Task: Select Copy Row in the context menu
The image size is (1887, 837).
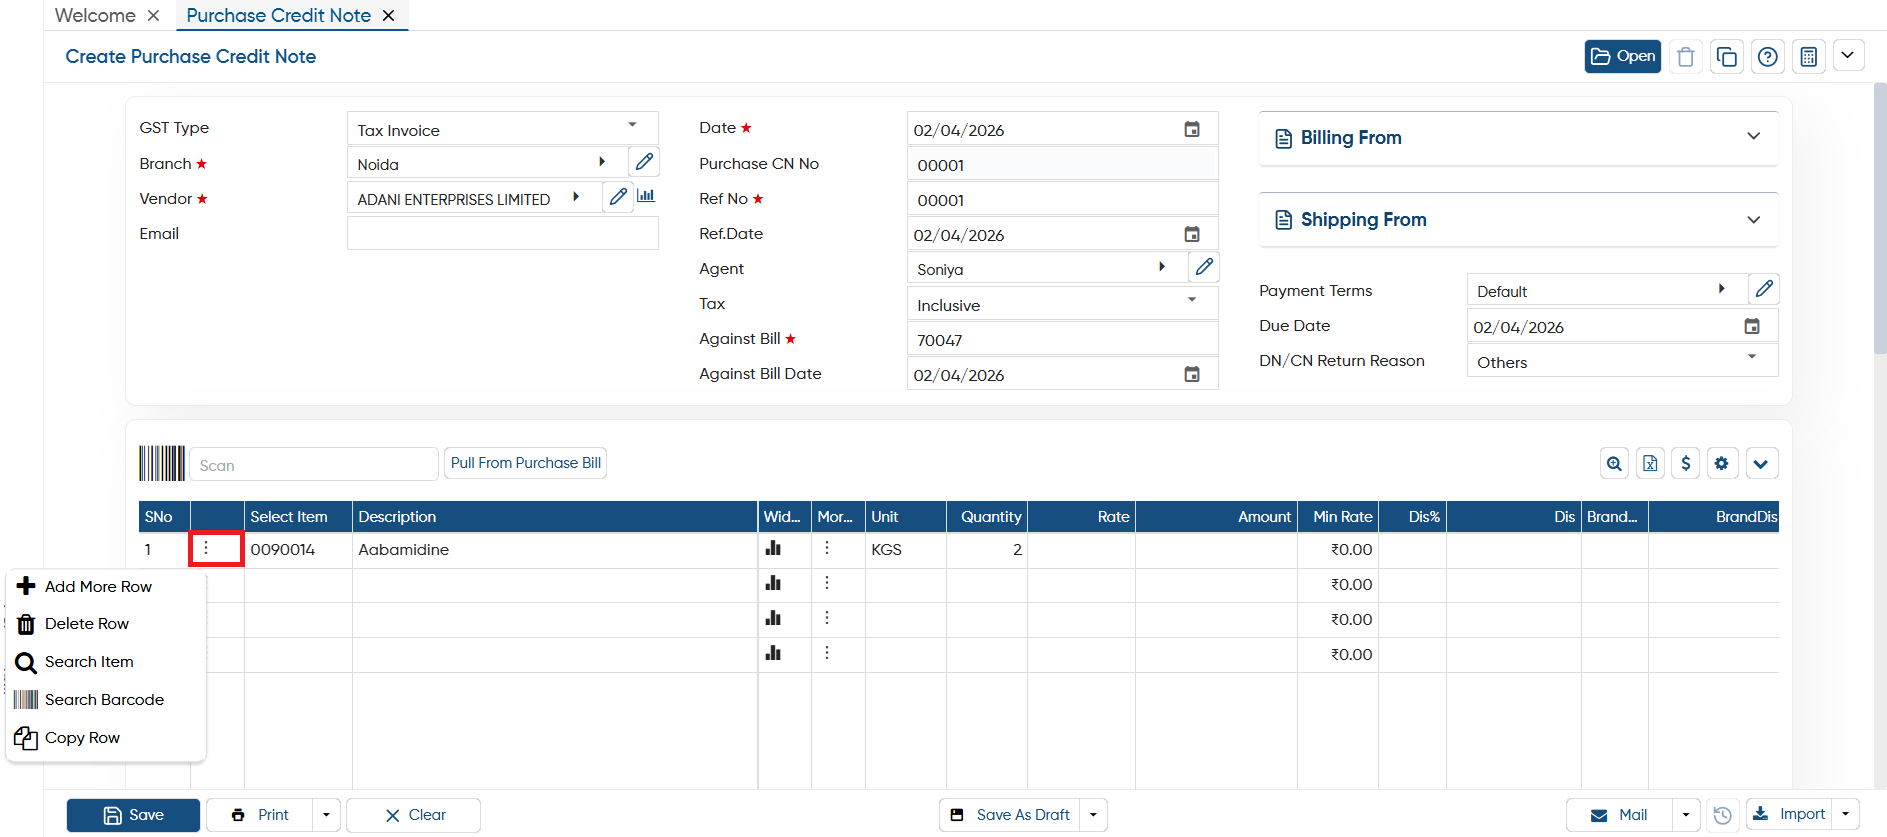Action: click(x=82, y=738)
